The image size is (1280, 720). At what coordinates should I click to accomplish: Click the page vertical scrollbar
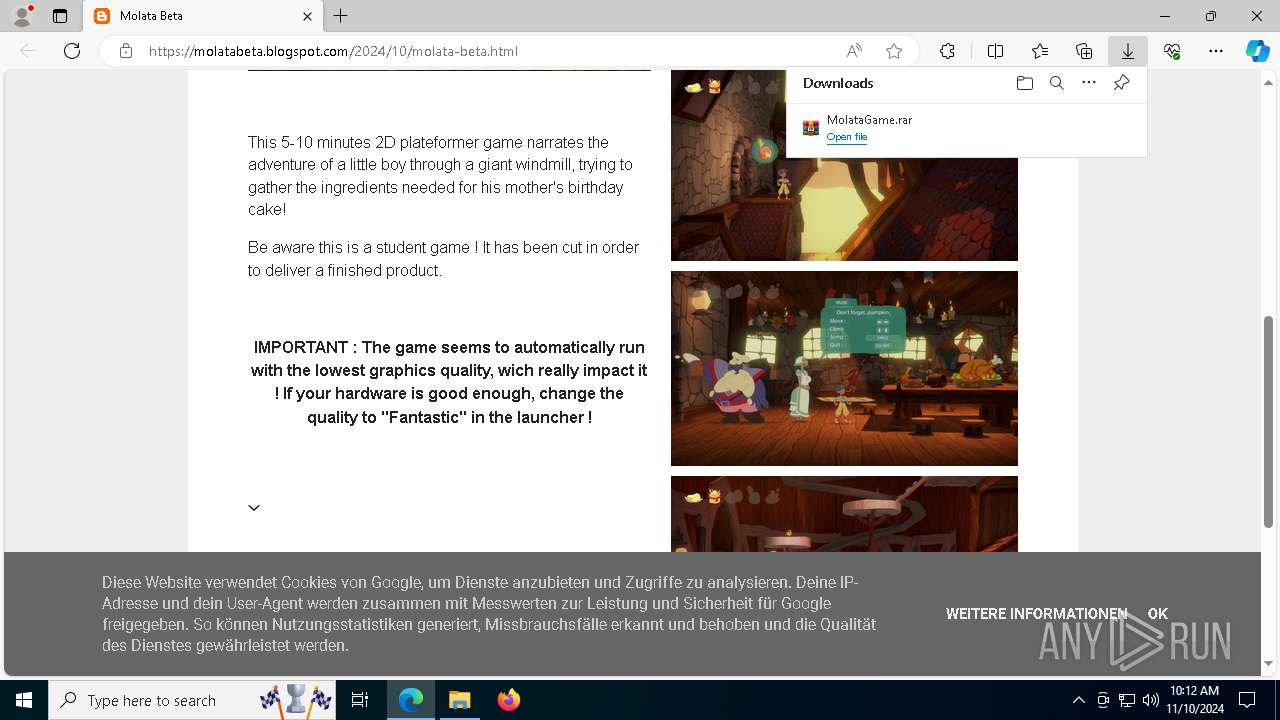[x=1269, y=421]
